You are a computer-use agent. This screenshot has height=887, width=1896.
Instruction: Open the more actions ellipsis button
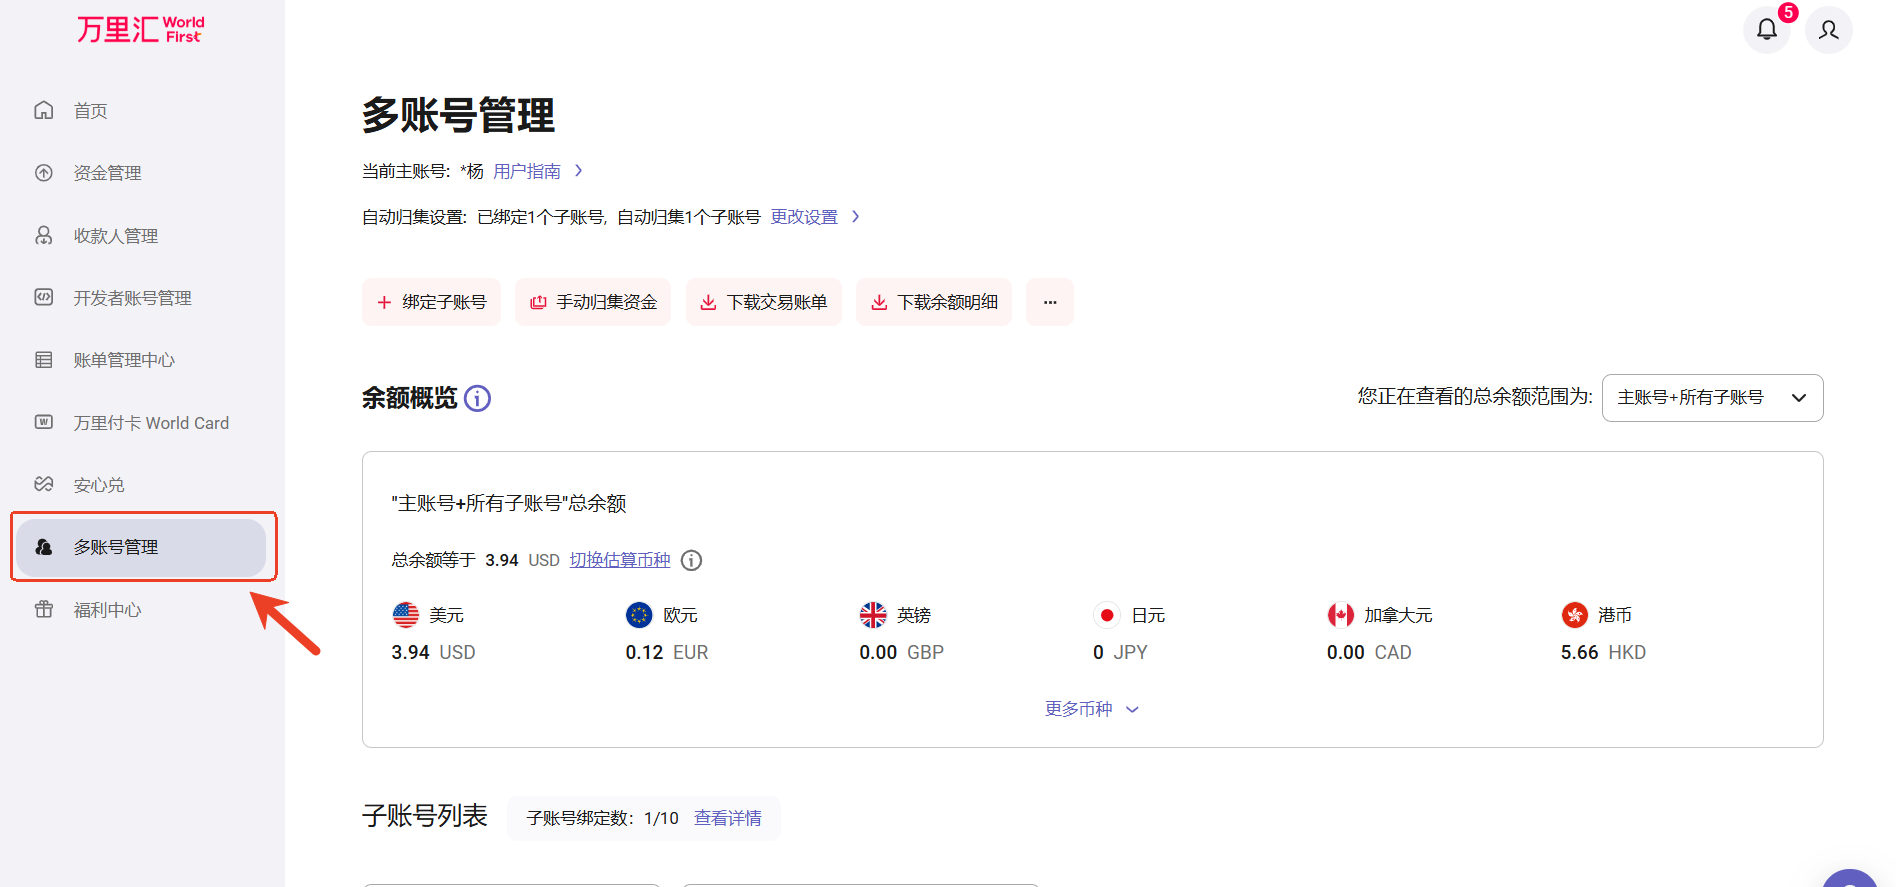(x=1049, y=302)
